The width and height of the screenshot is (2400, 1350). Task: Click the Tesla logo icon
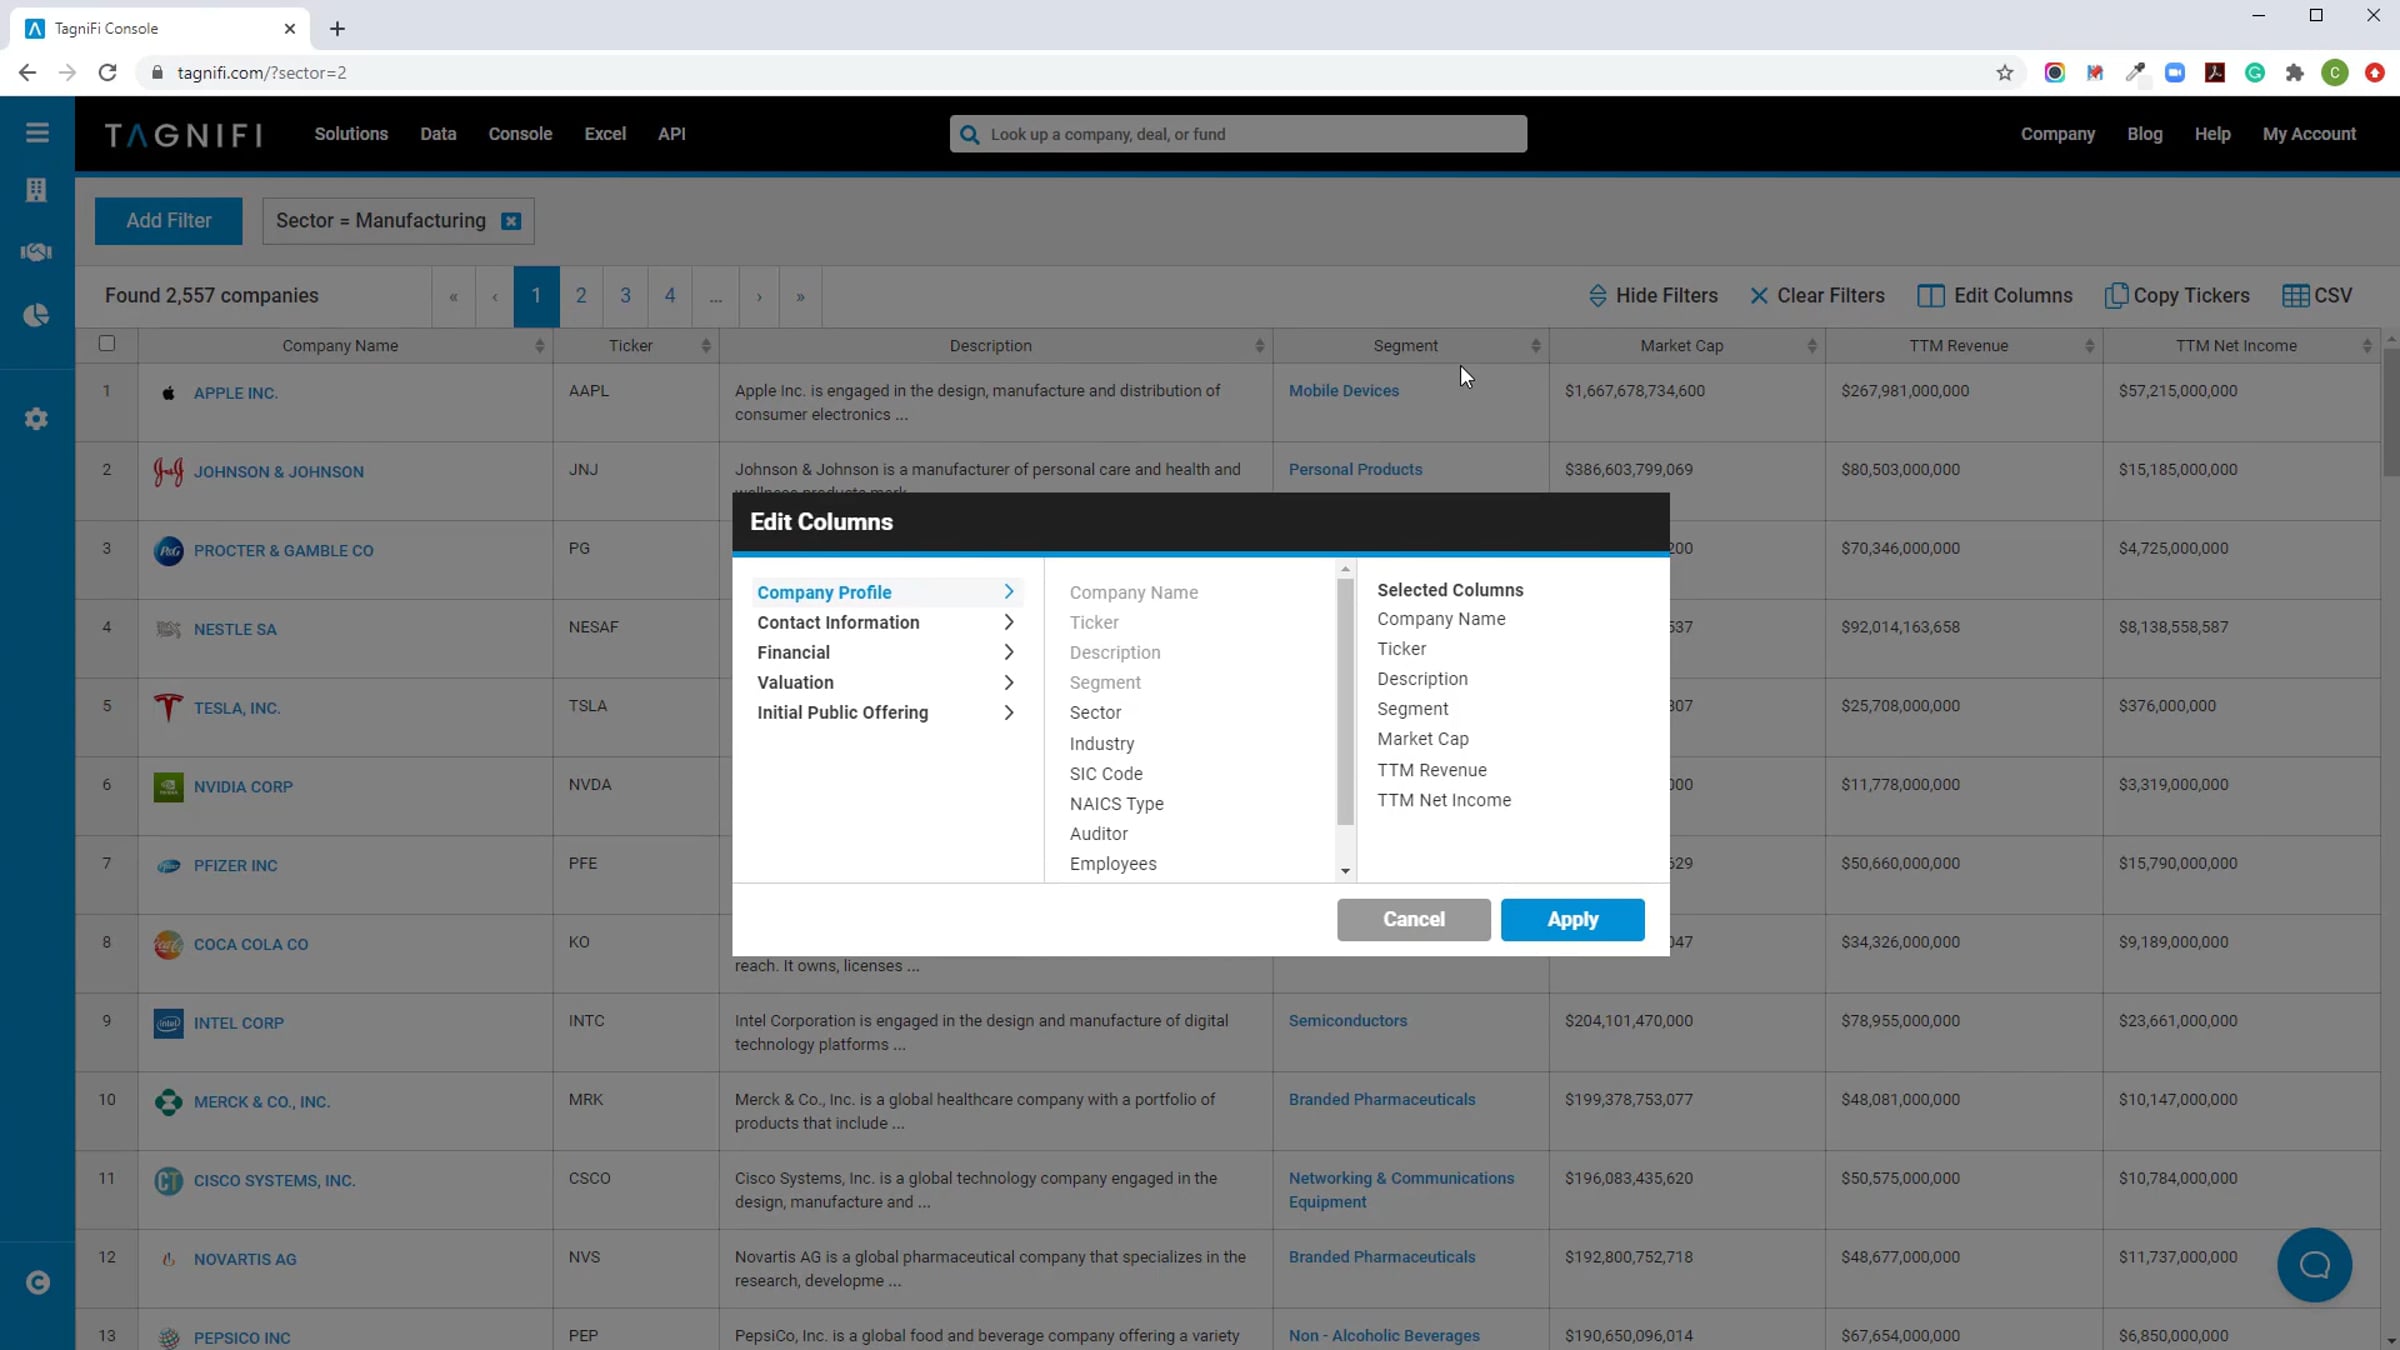(x=168, y=708)
